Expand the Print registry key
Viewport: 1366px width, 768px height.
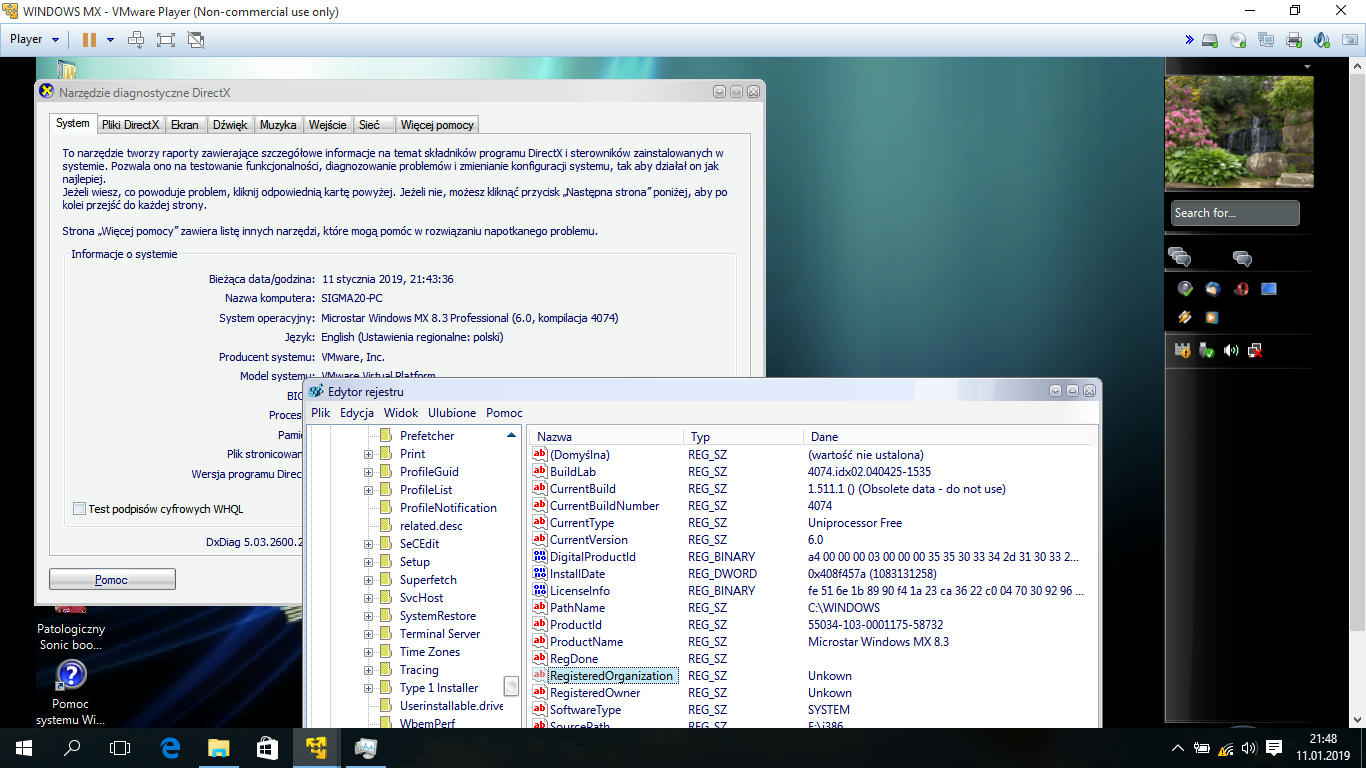(368, 454)
